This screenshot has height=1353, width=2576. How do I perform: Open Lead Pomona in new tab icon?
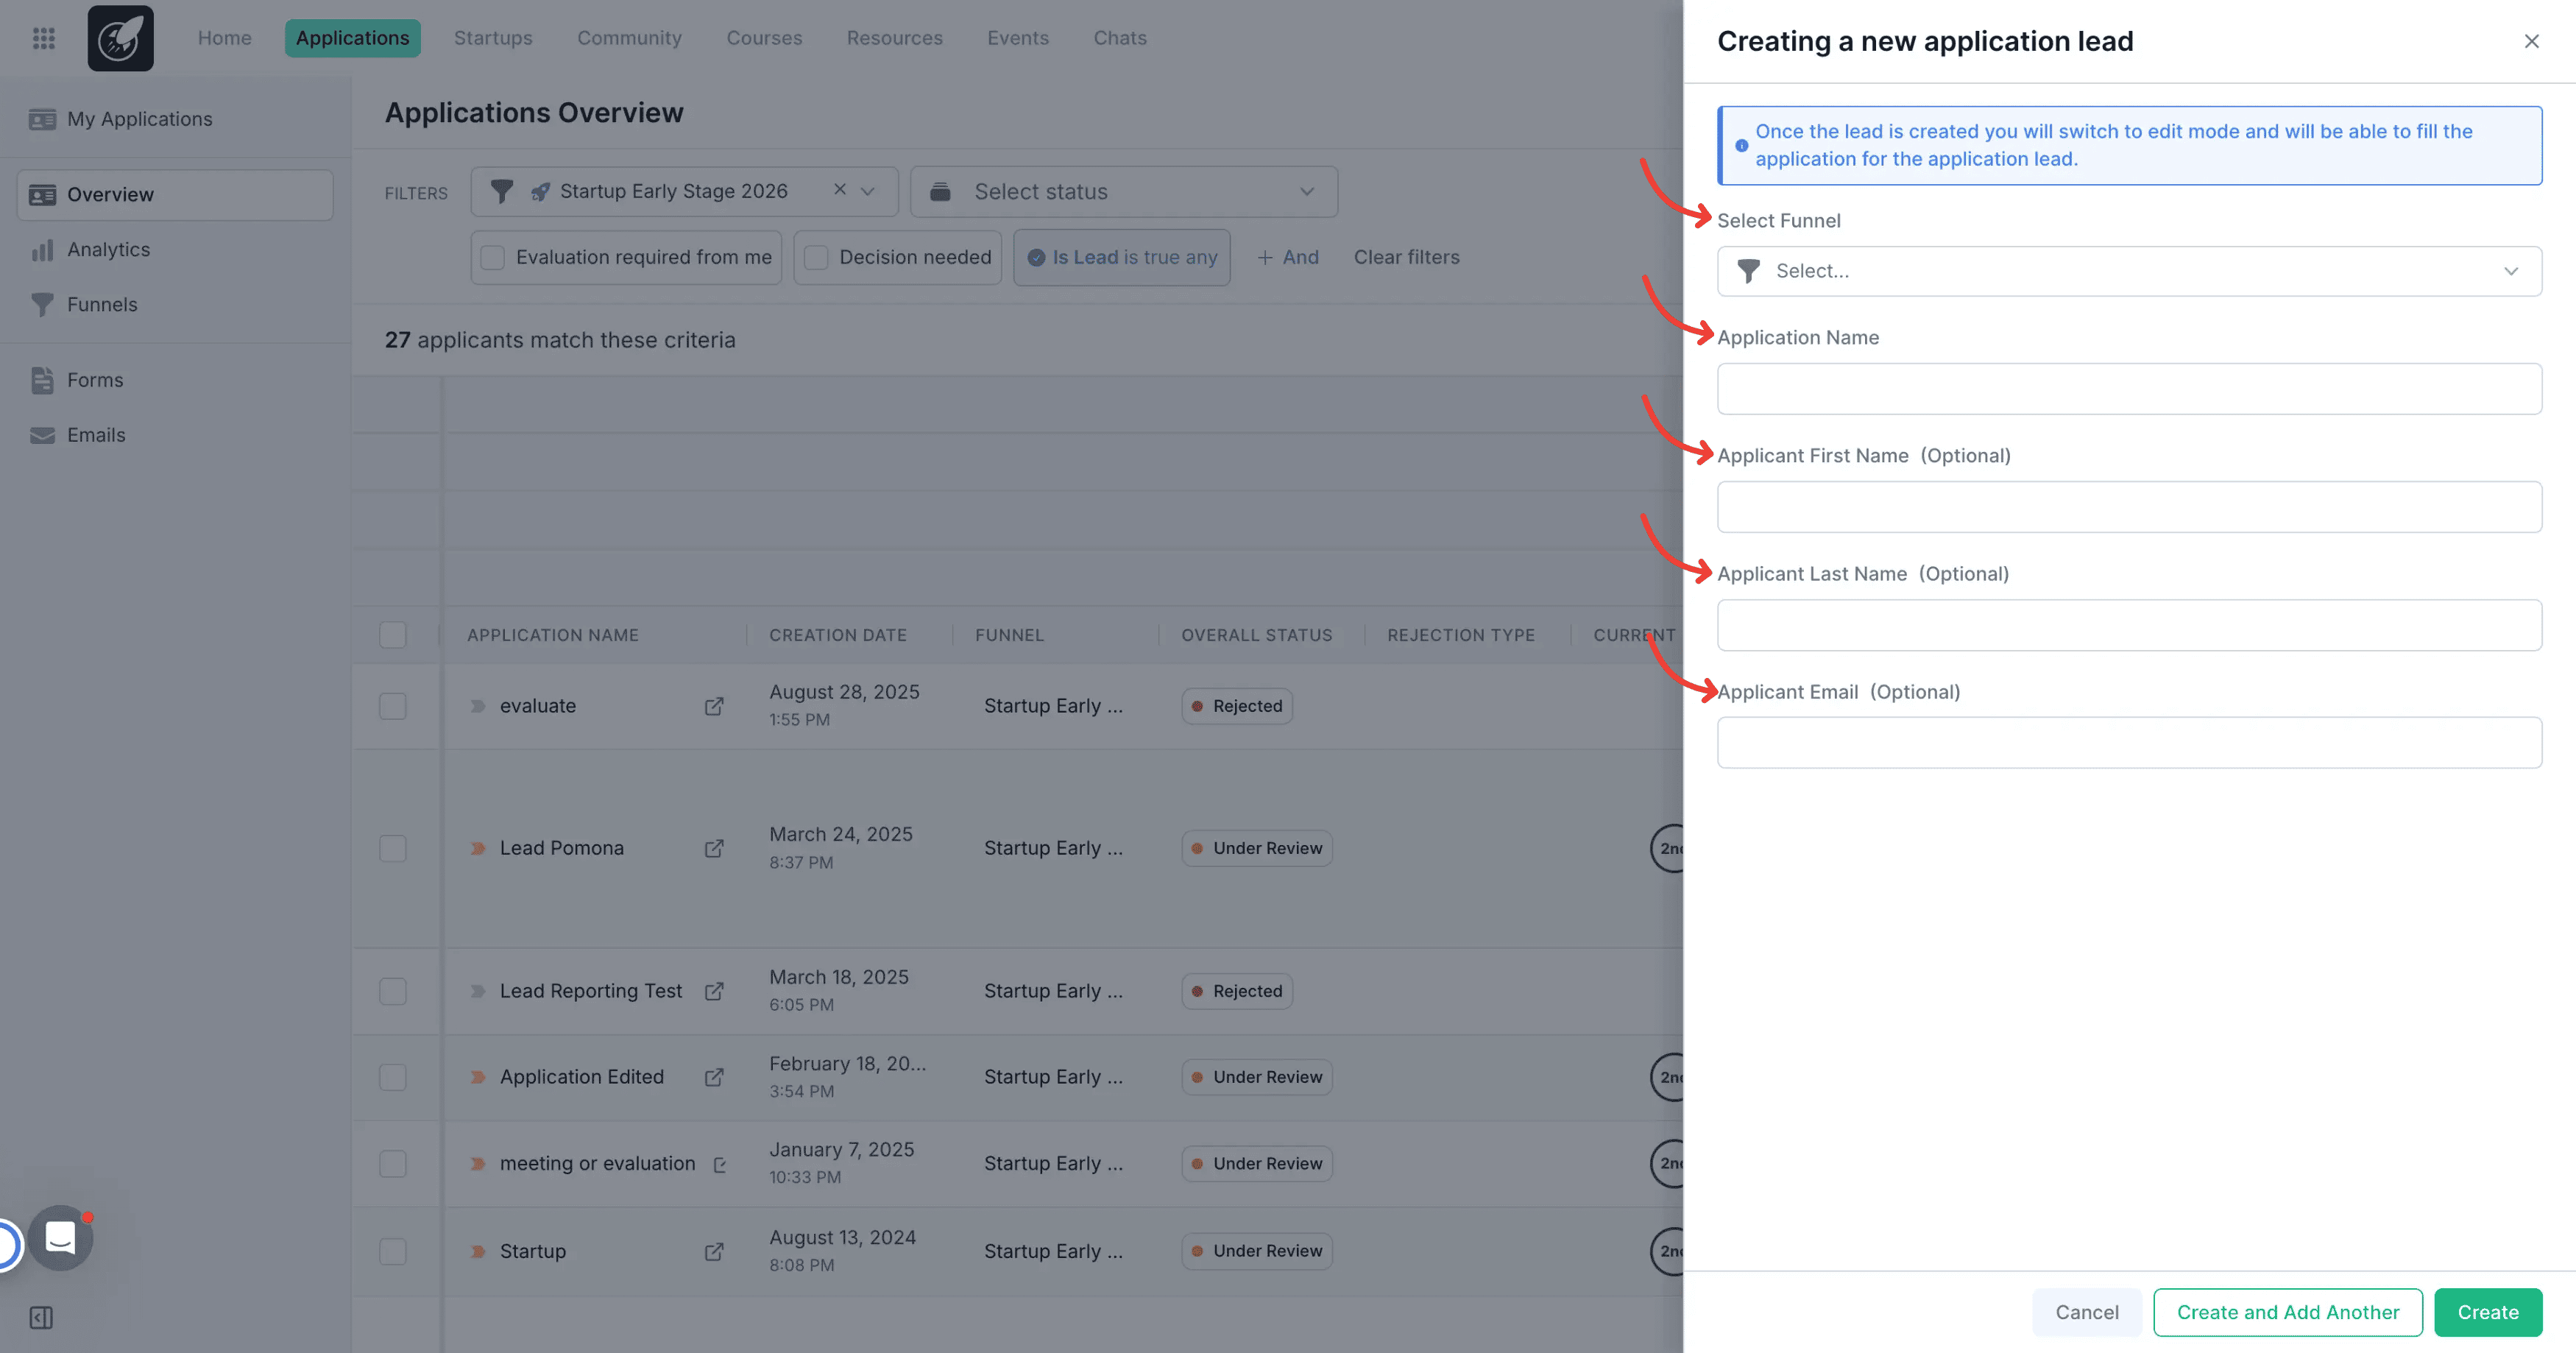click(714, 848)
